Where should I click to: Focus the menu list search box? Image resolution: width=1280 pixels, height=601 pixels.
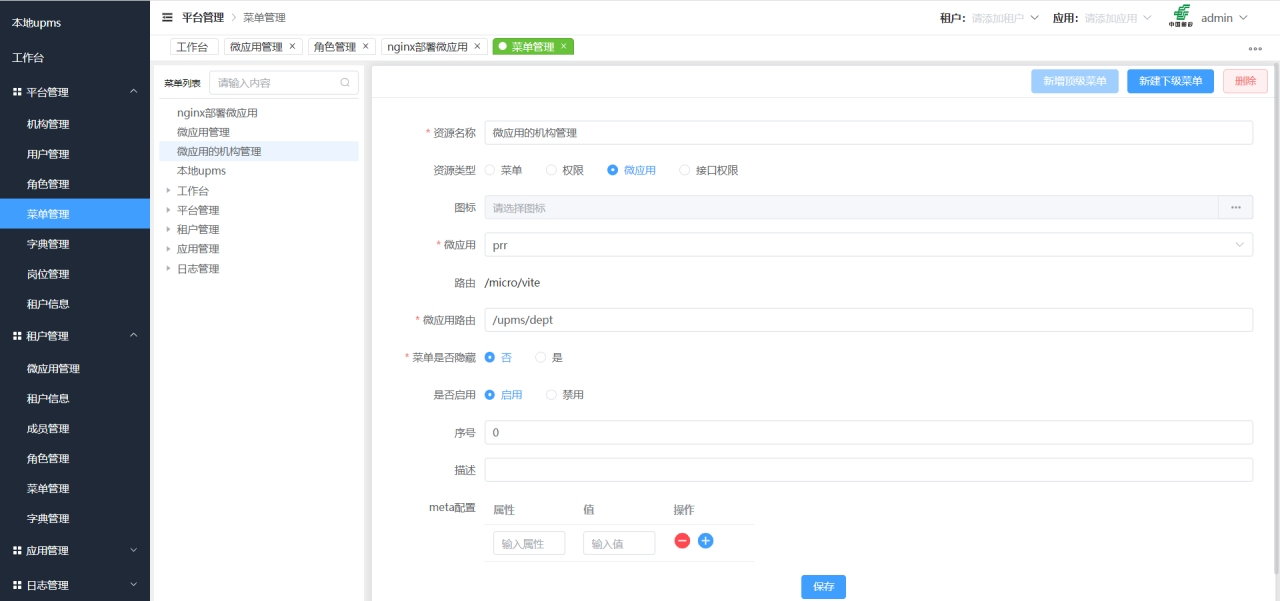[283, 83]
